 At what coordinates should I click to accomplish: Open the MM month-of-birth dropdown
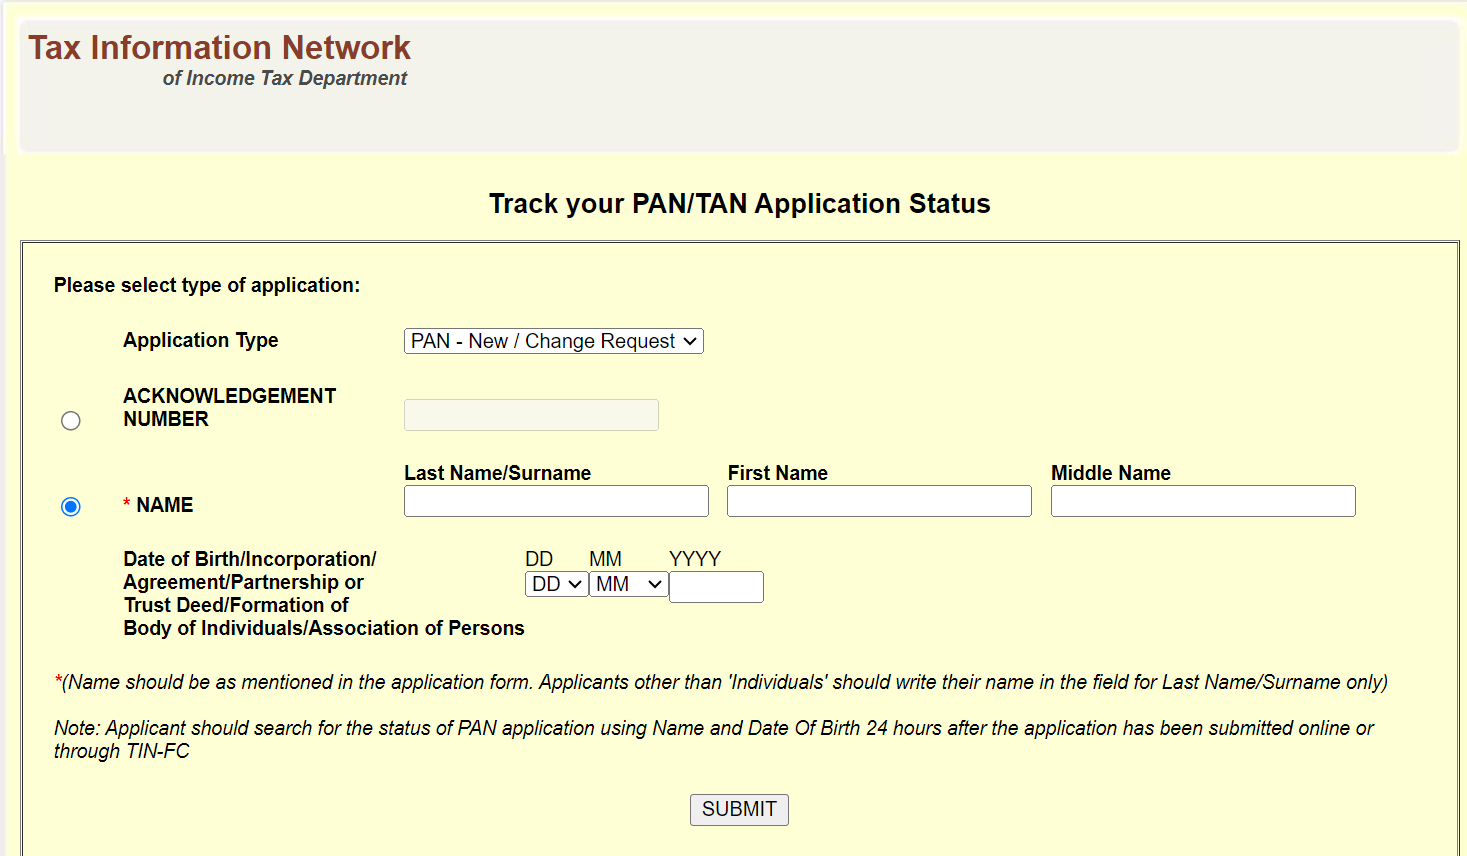(x=627, y=584)
